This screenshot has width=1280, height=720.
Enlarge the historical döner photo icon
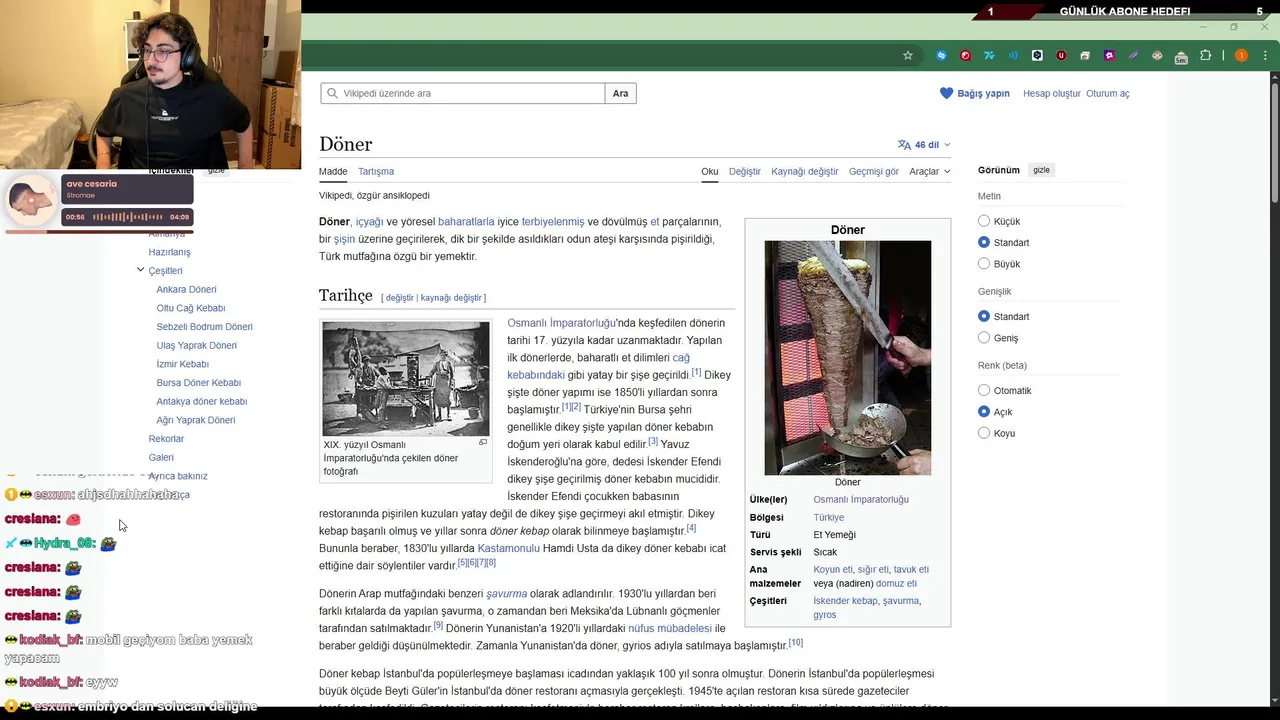click(483, 442)
